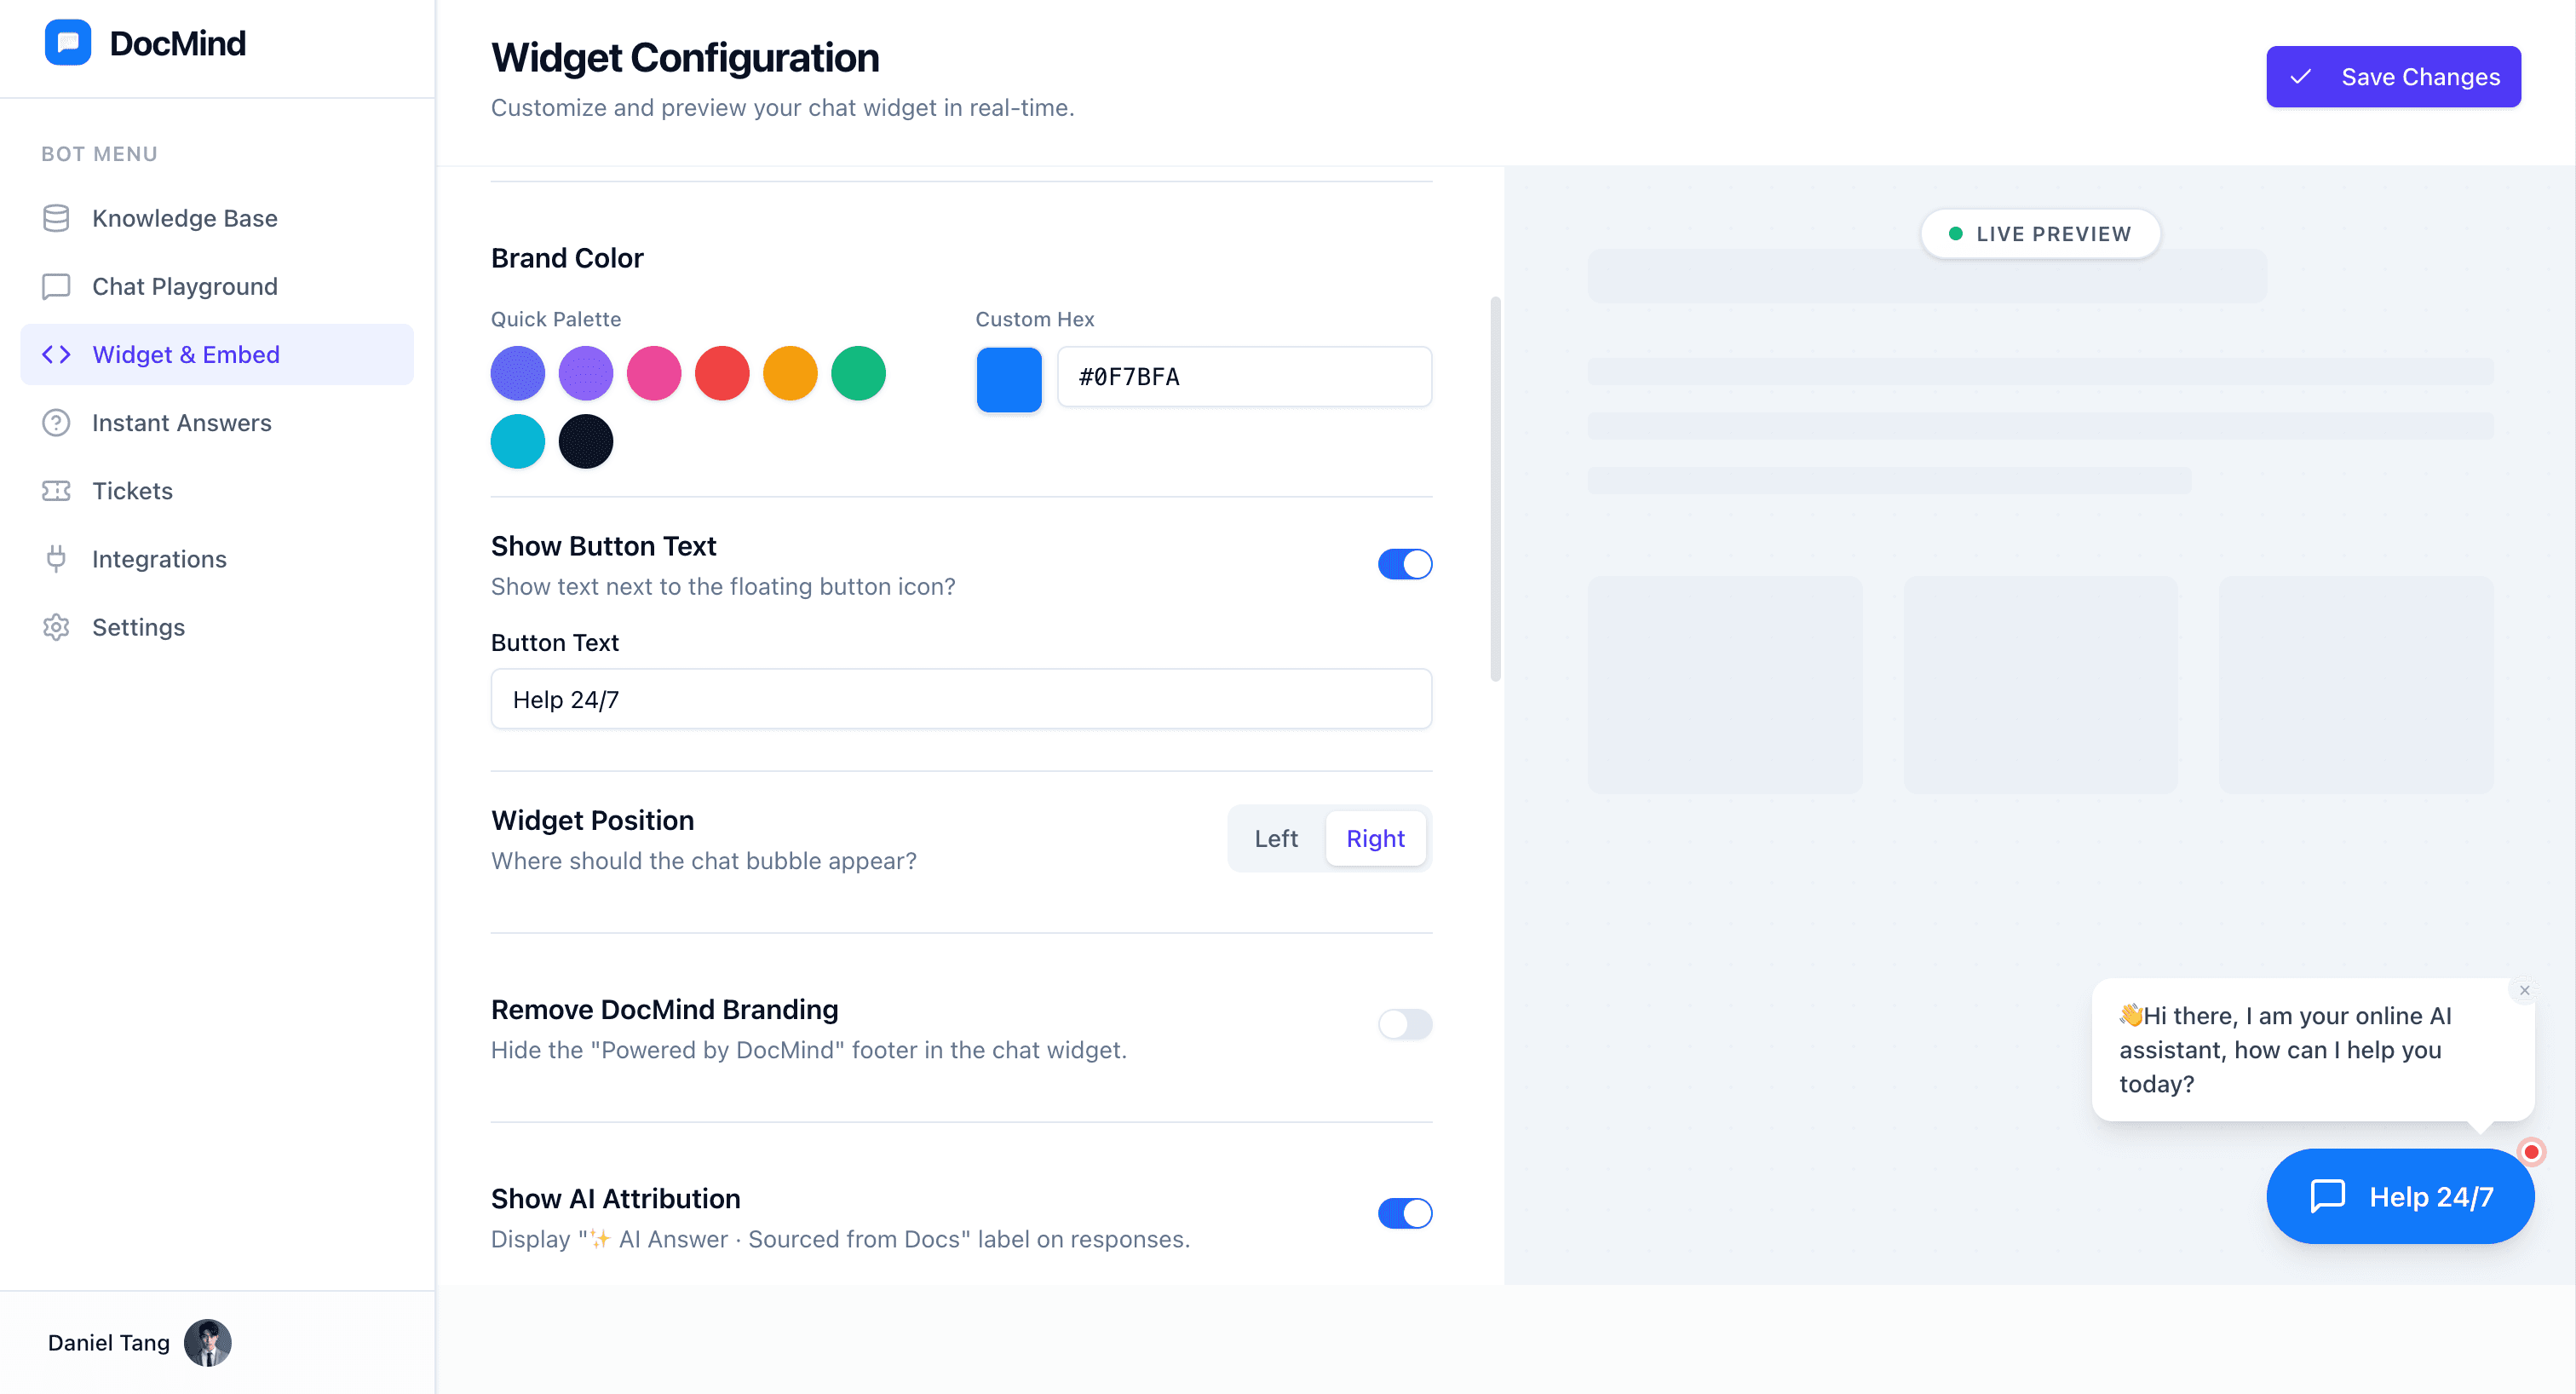Image resolution: width=2576 pixels, height=1394 pixels.
Task: Set widget position to Left
Action: (x=1276, y=838)
